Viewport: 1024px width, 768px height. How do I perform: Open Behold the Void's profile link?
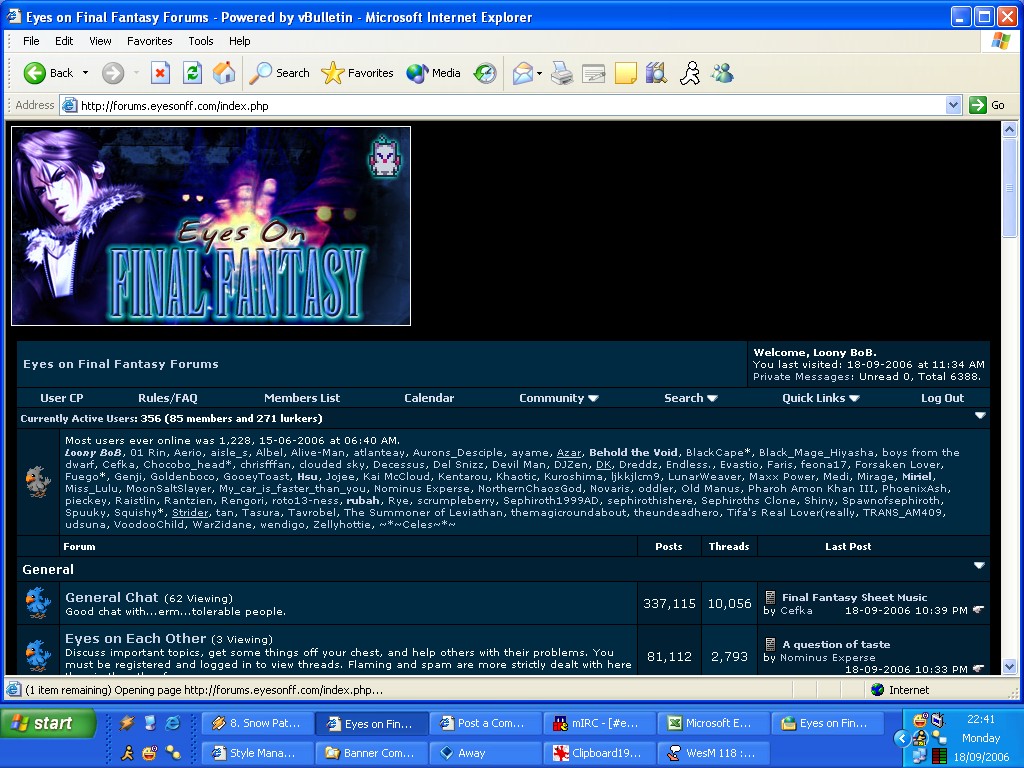(633, 453)
